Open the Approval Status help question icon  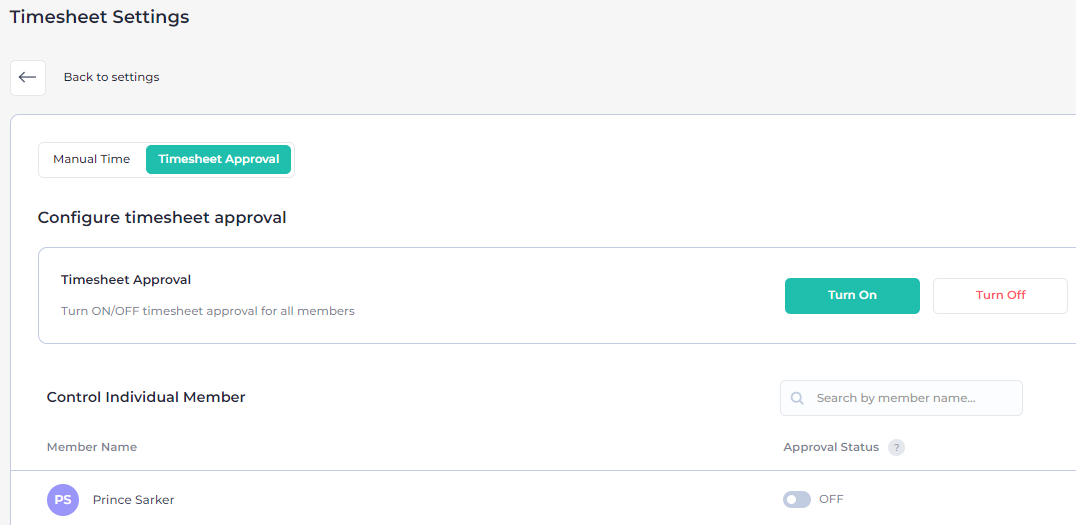896,447
